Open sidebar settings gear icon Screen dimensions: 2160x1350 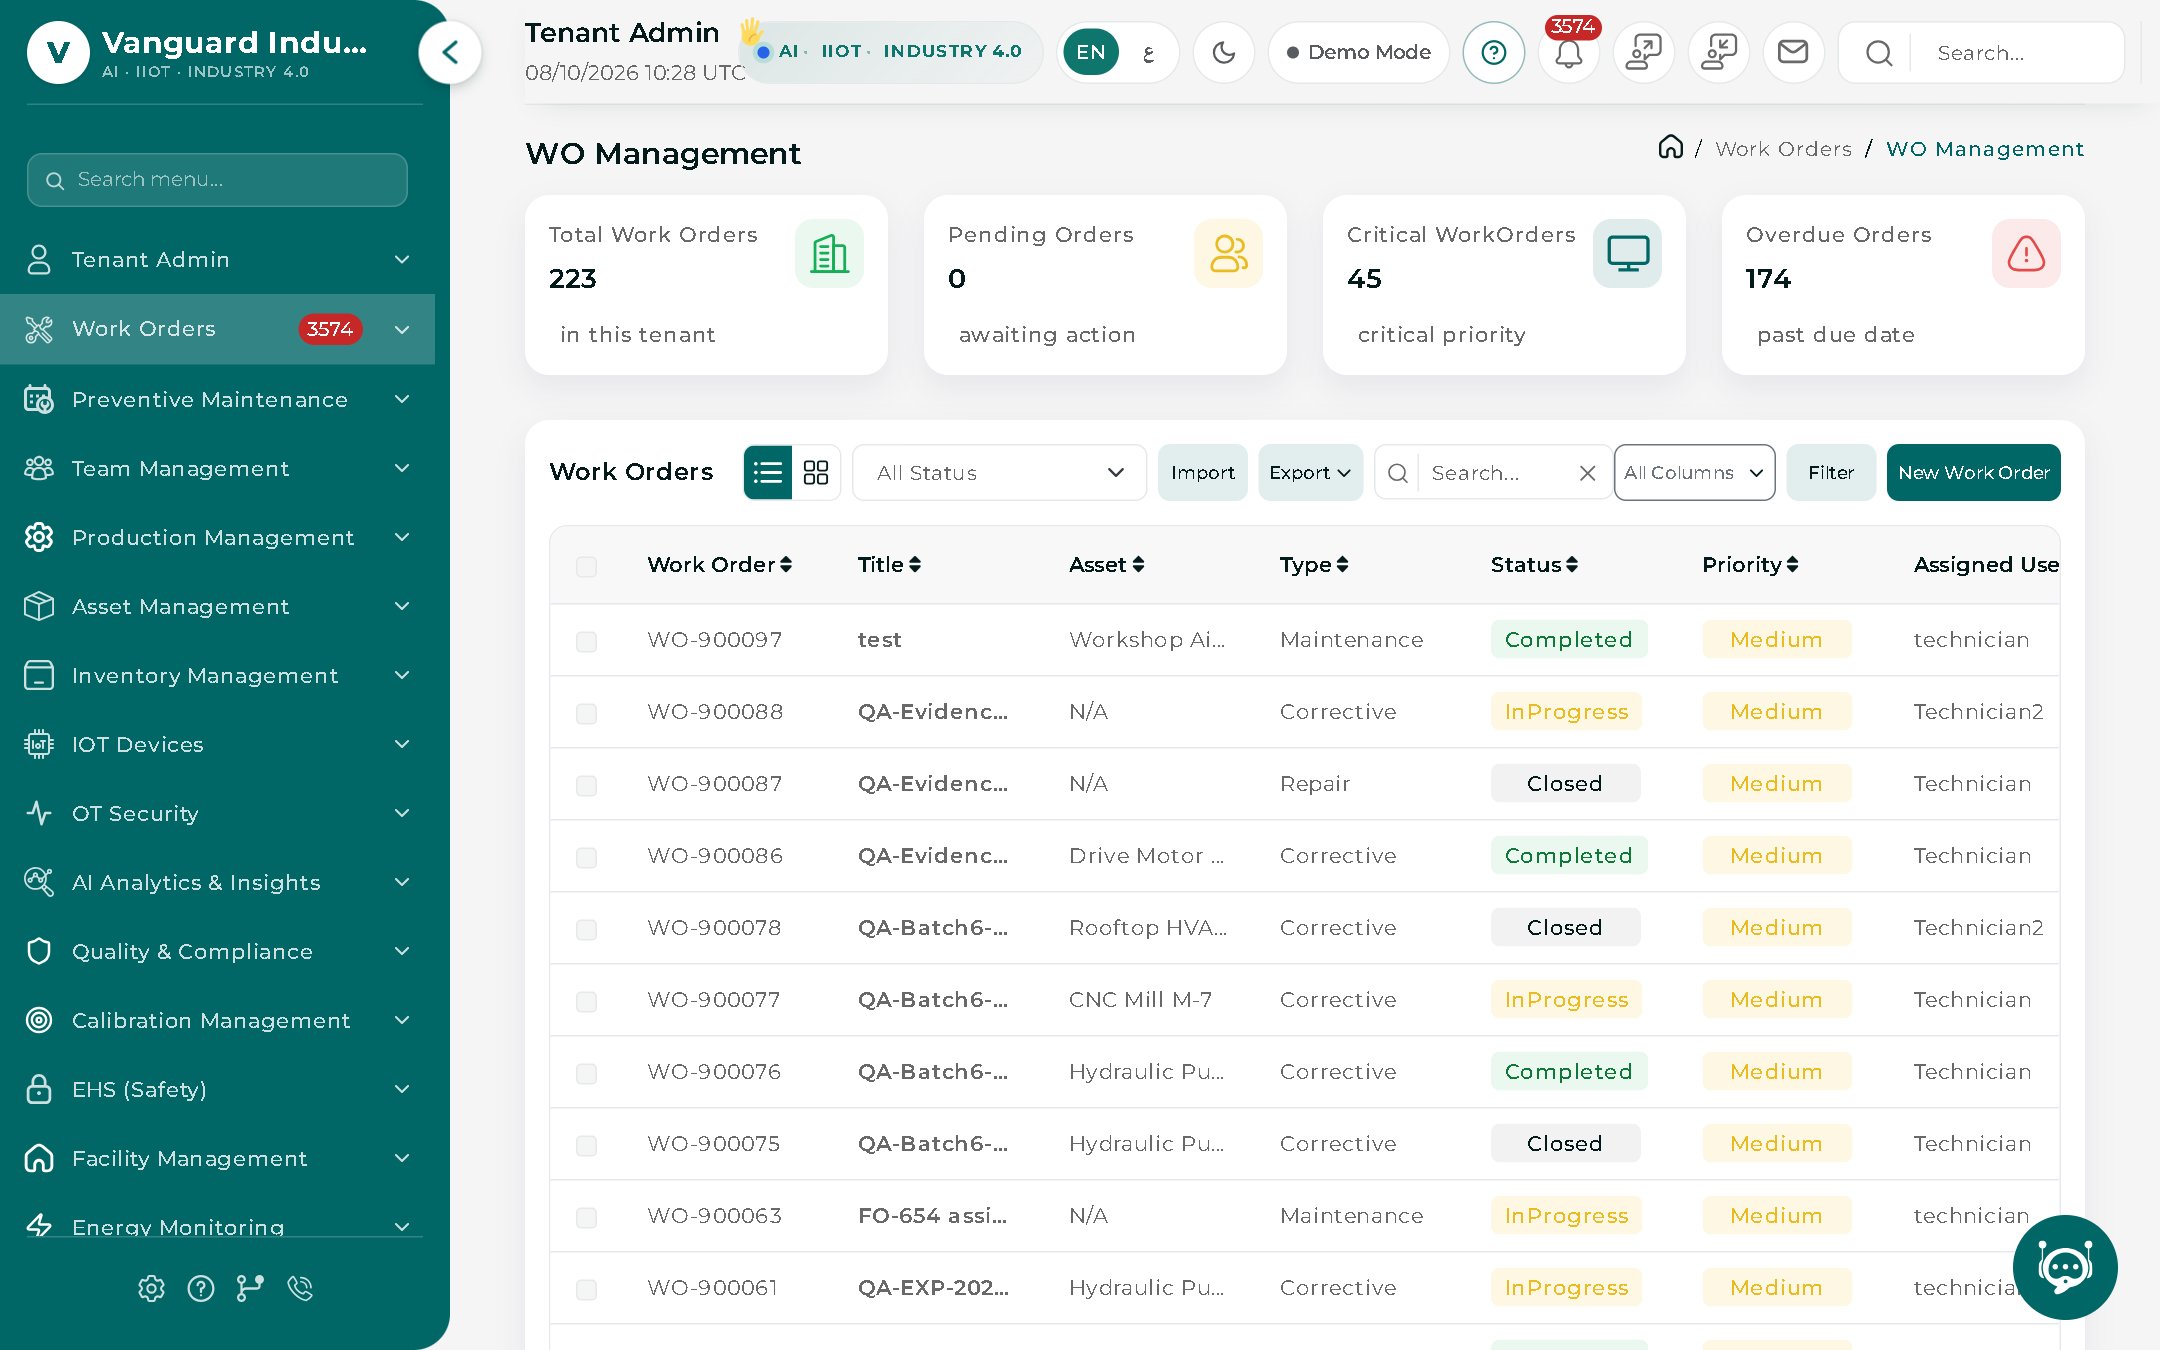pos(151,1288)
